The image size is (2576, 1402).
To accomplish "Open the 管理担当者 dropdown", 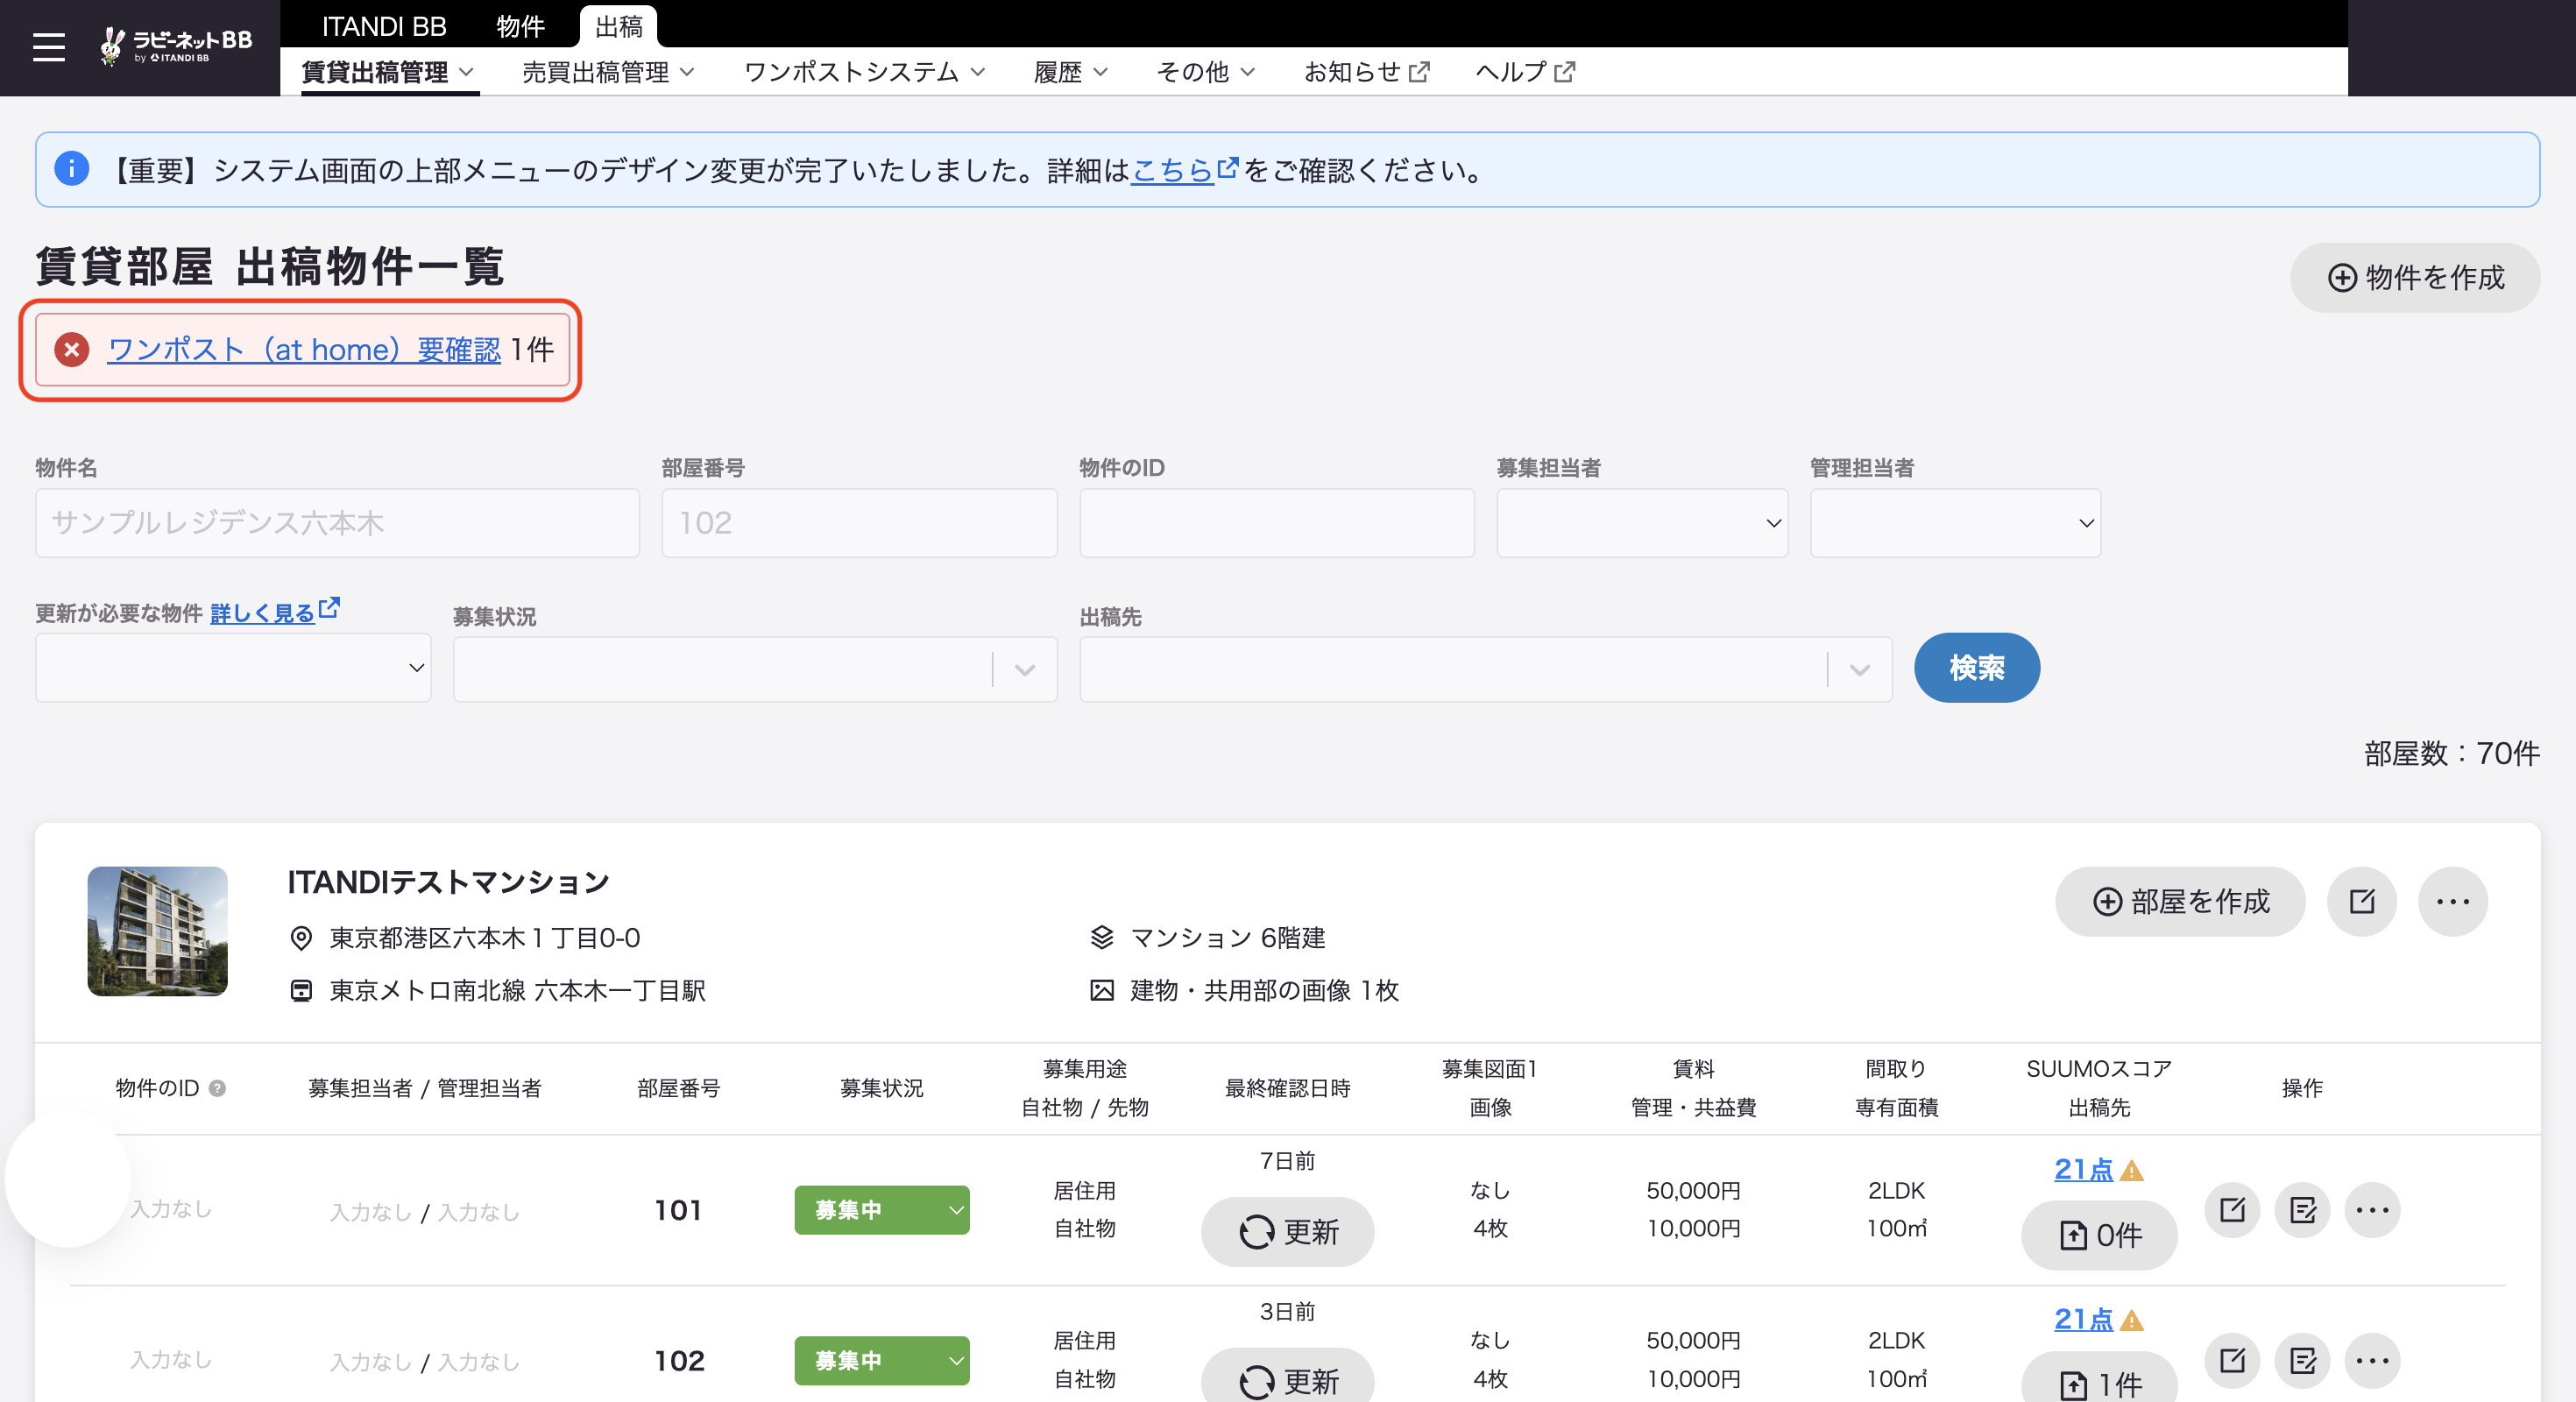I will click(x=1955, y=523).
